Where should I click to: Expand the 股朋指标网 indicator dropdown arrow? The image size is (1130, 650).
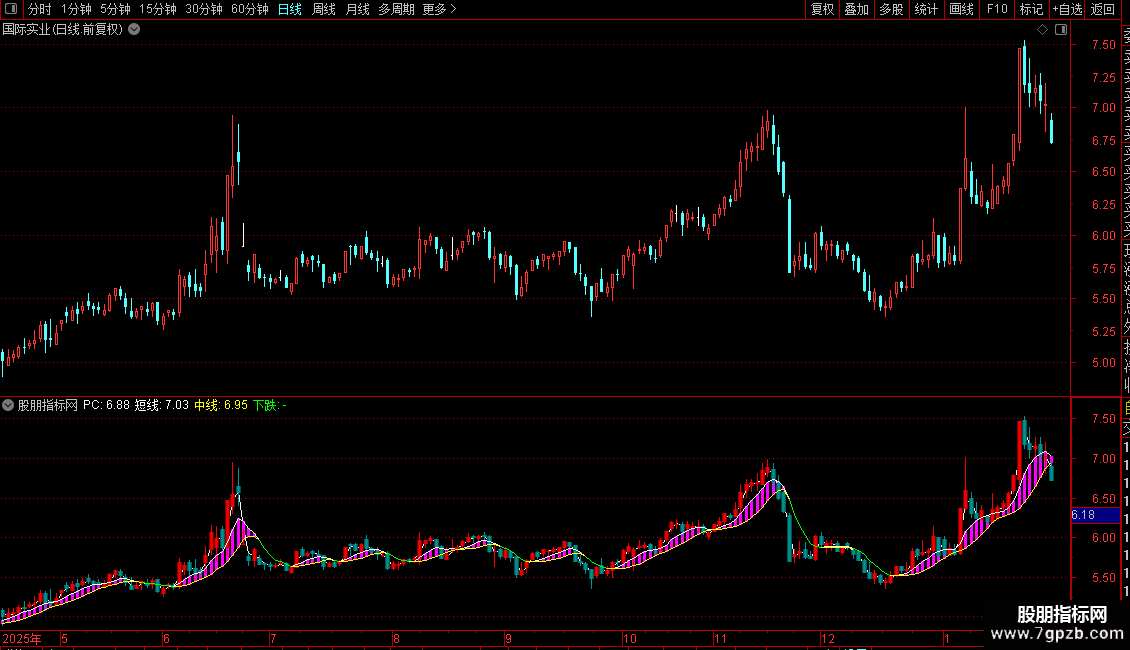[x=8, y=406]
